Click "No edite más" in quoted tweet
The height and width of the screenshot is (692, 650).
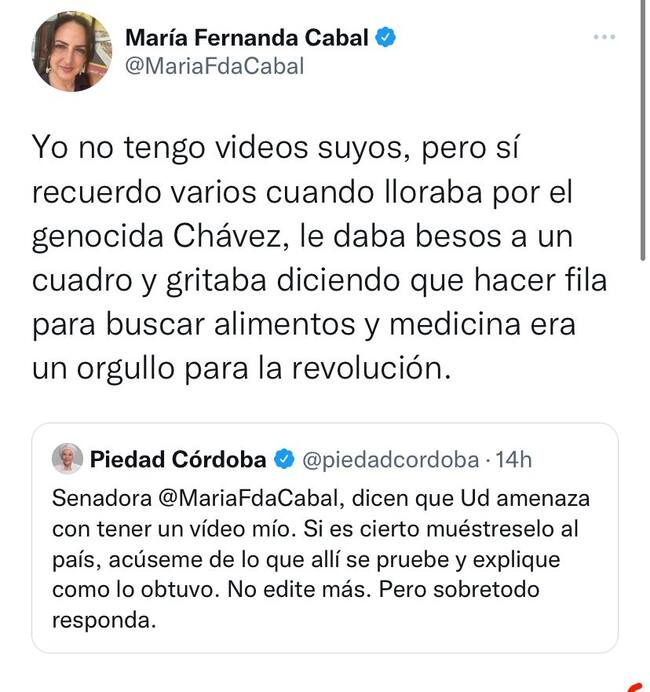(x=299, y=590)
